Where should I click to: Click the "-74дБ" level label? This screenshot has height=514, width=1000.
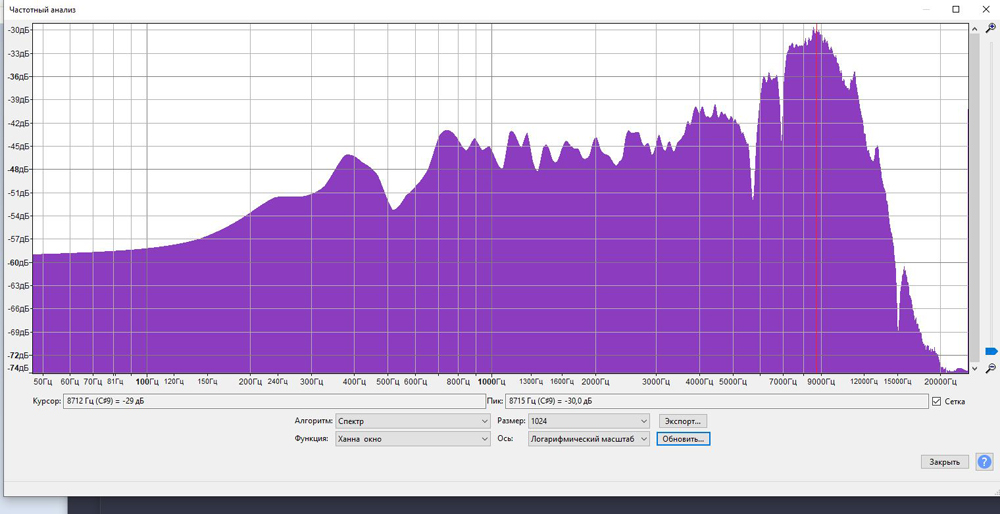pyautogui.click(x=17, y=369)
